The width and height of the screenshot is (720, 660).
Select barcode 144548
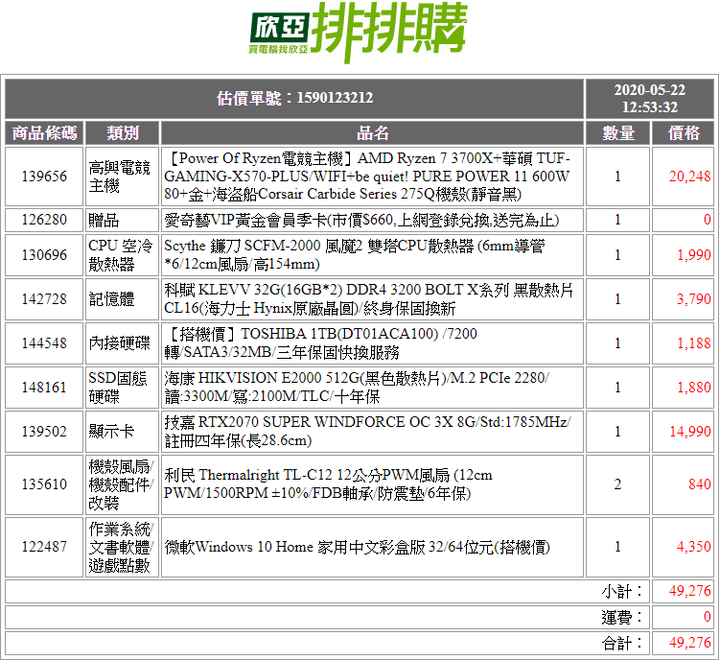tap(44, 343)
